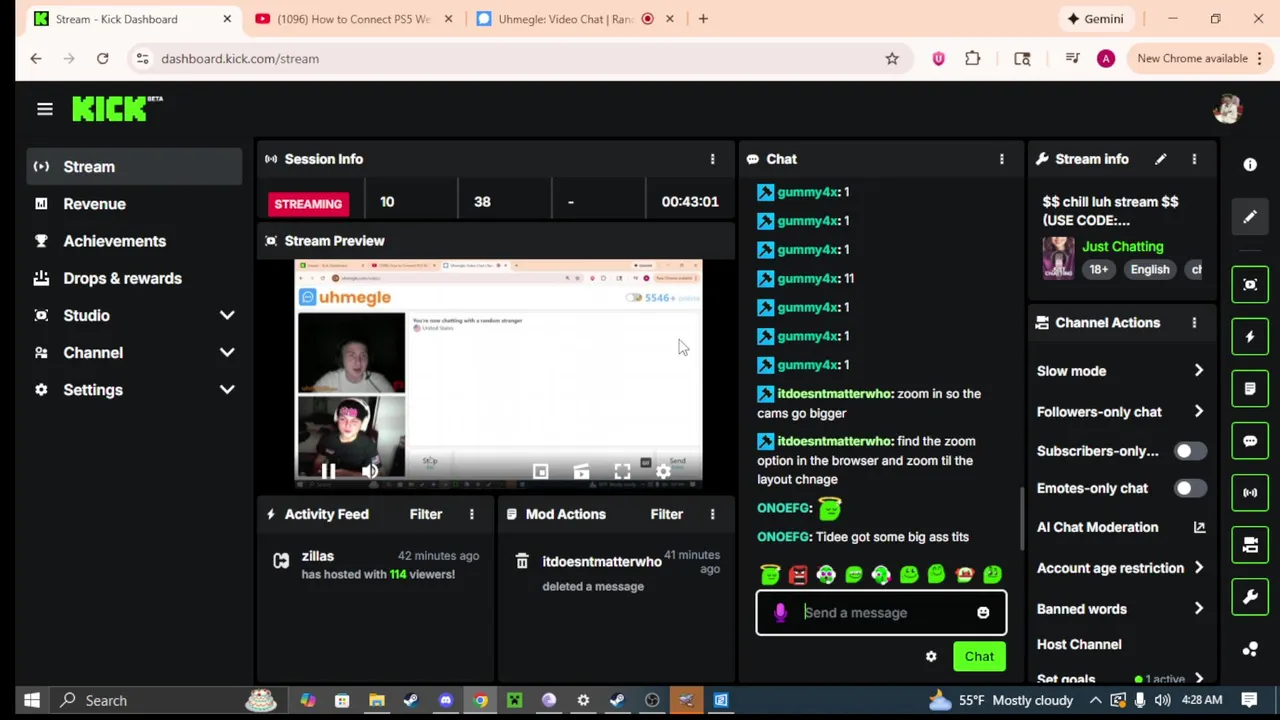Open Channel Actions three-dot menu
This screenshot has height=720, width=1280.
[x=1193, y=323]
